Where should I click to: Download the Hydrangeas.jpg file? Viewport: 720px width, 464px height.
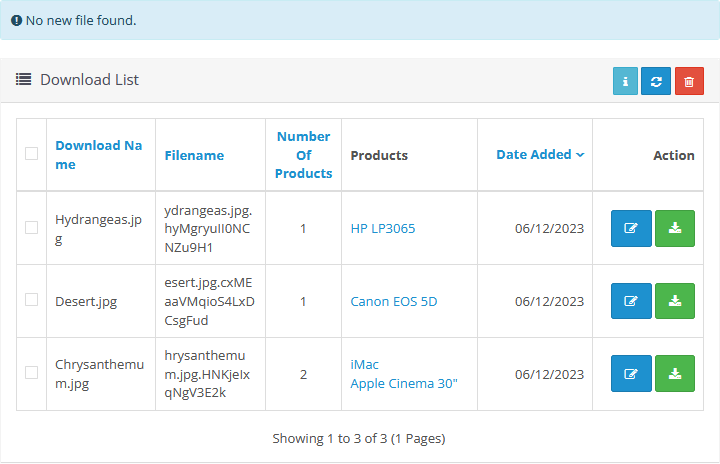click(674, 228)
